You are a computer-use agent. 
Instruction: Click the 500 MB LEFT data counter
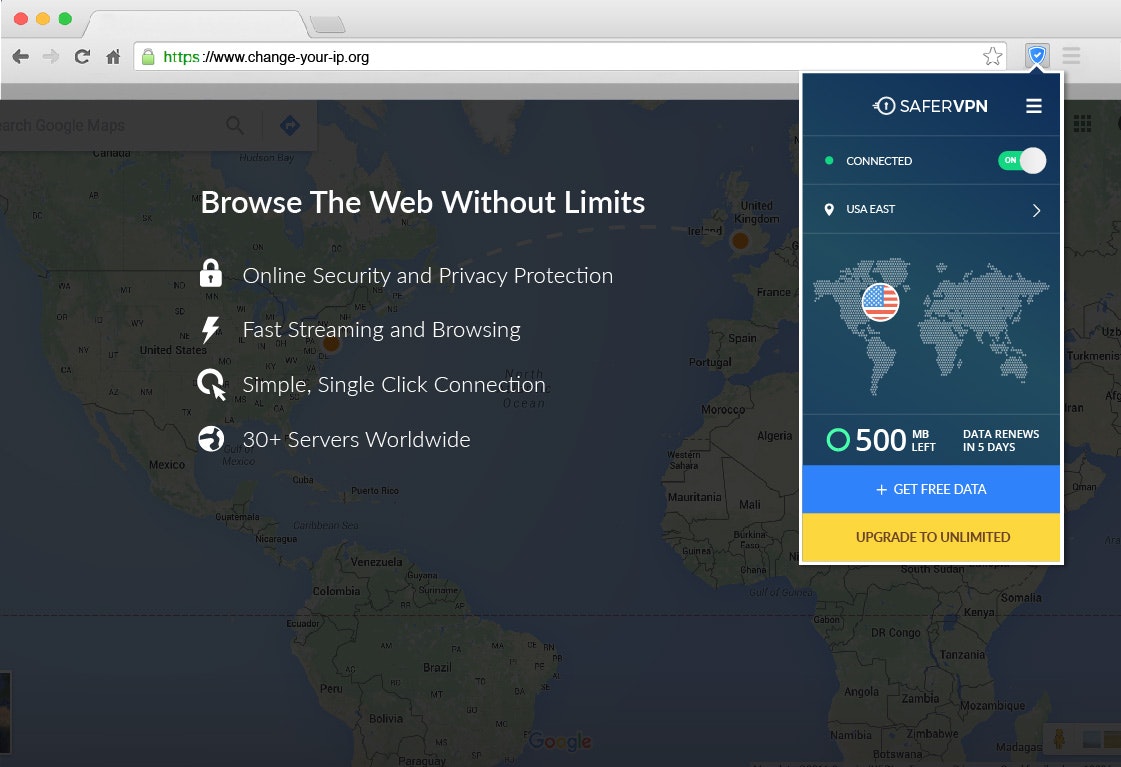tap(895, 440)
